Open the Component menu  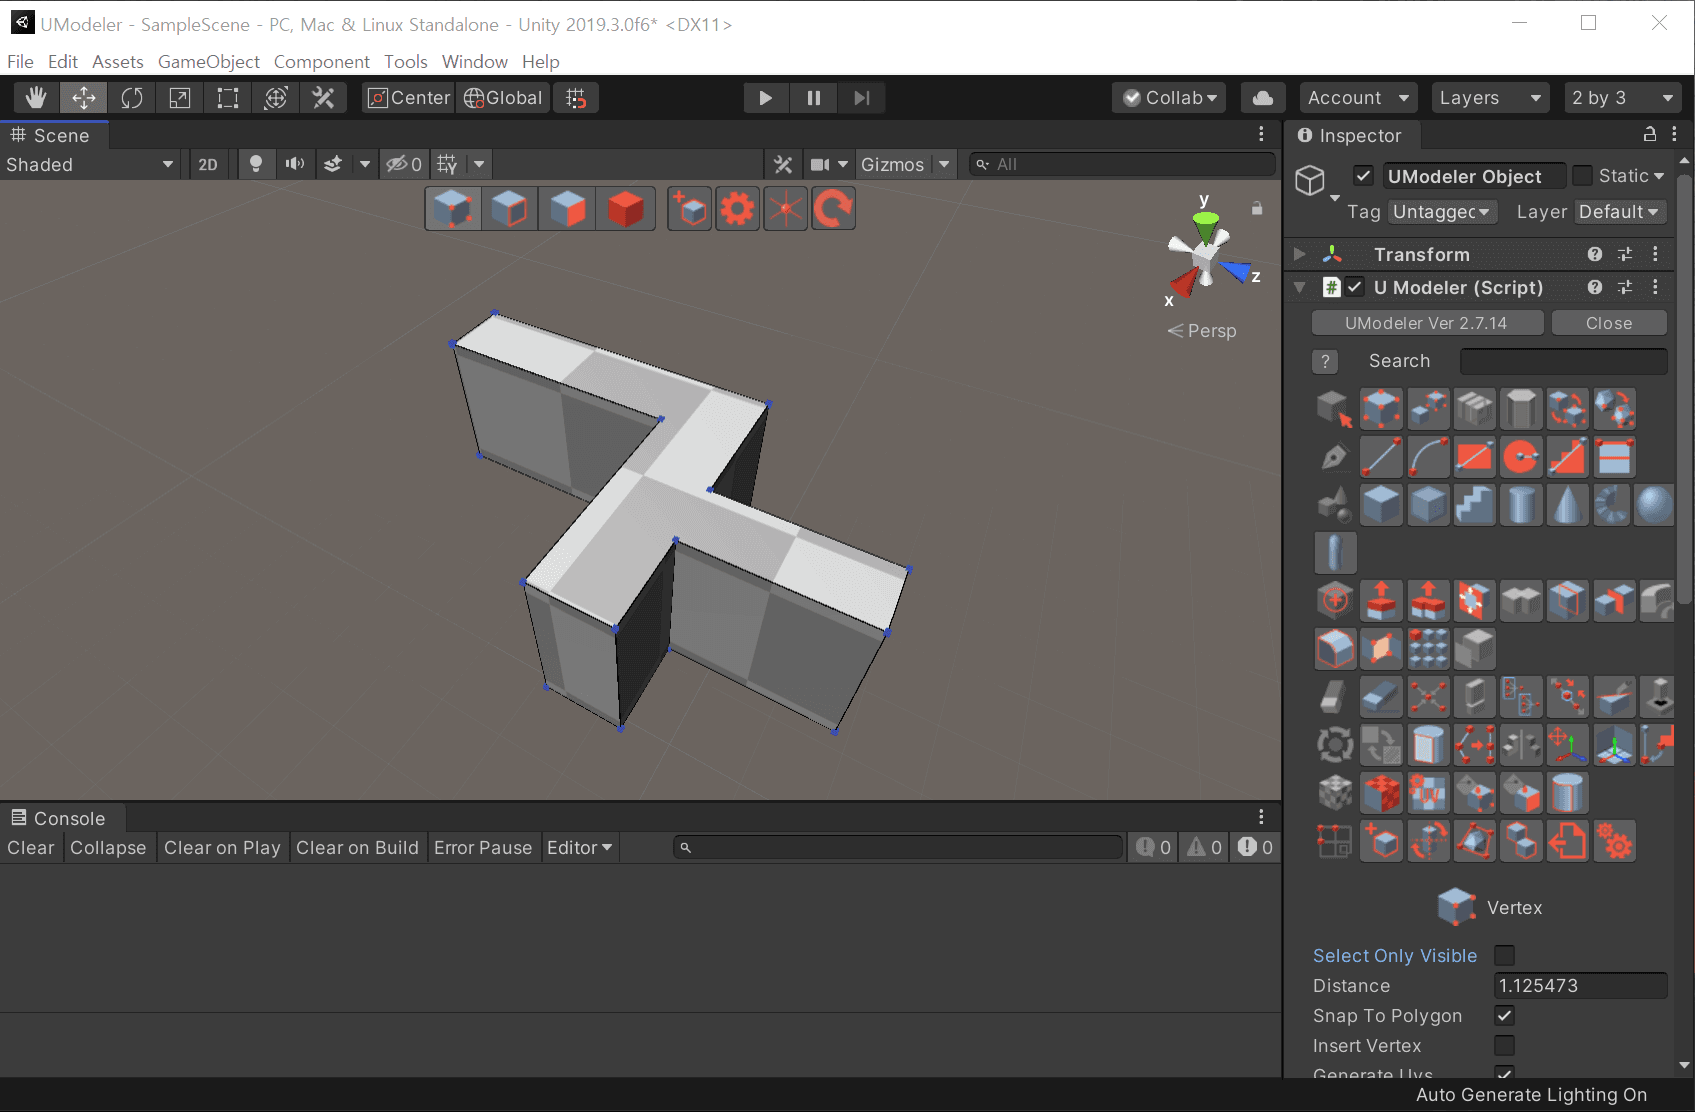click(322, 61)
